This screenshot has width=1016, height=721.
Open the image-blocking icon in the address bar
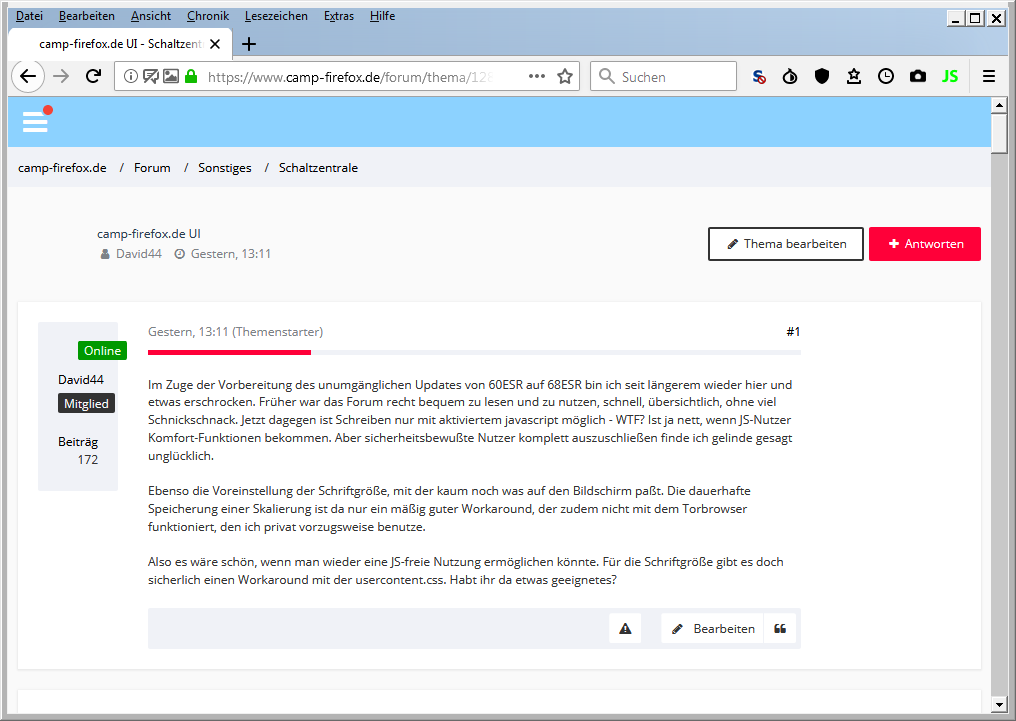tap(171, 76)
